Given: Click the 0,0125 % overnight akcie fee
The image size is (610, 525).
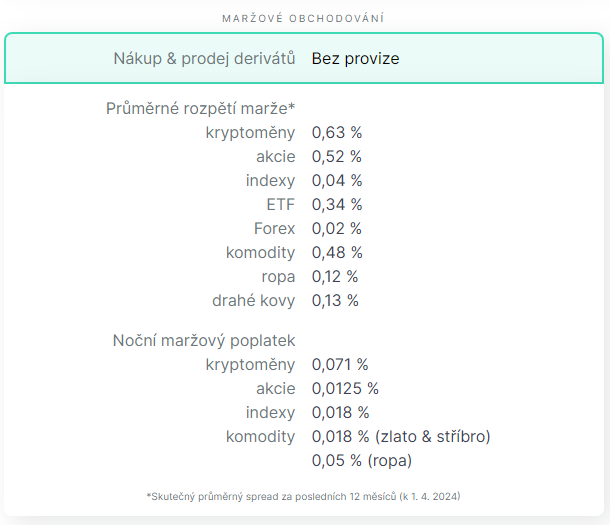Looking at the screenshot, I should tap(345, 388).
